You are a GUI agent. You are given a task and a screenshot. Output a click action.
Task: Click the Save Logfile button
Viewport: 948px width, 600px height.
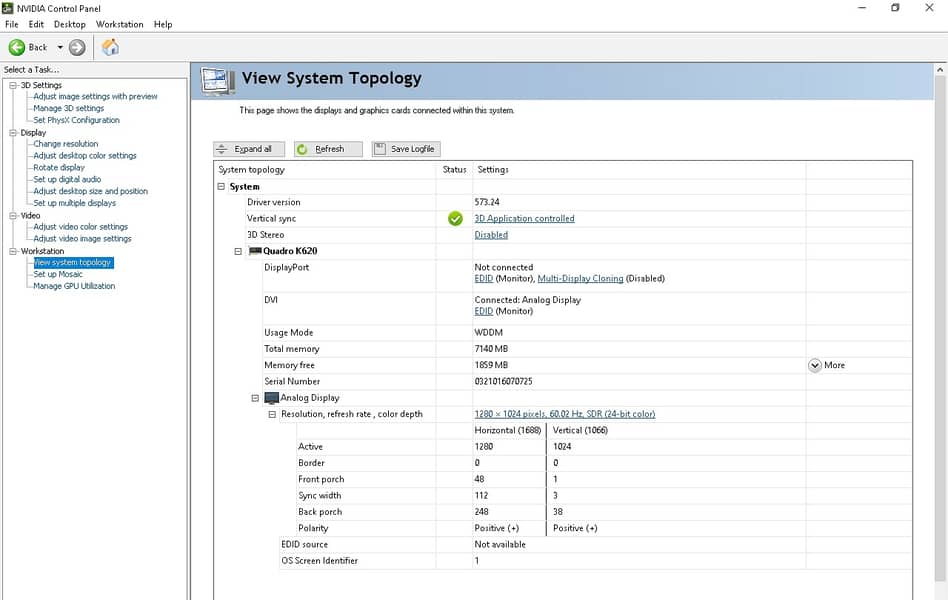click(406, 149)
